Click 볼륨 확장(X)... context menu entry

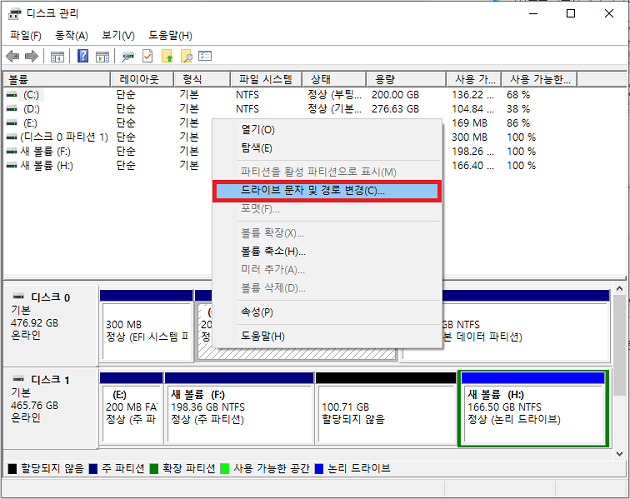click(x=327, y=233)
